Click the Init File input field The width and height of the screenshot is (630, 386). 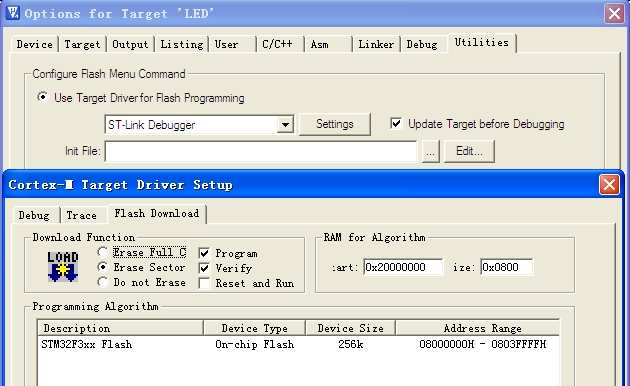tap(261, 151)
